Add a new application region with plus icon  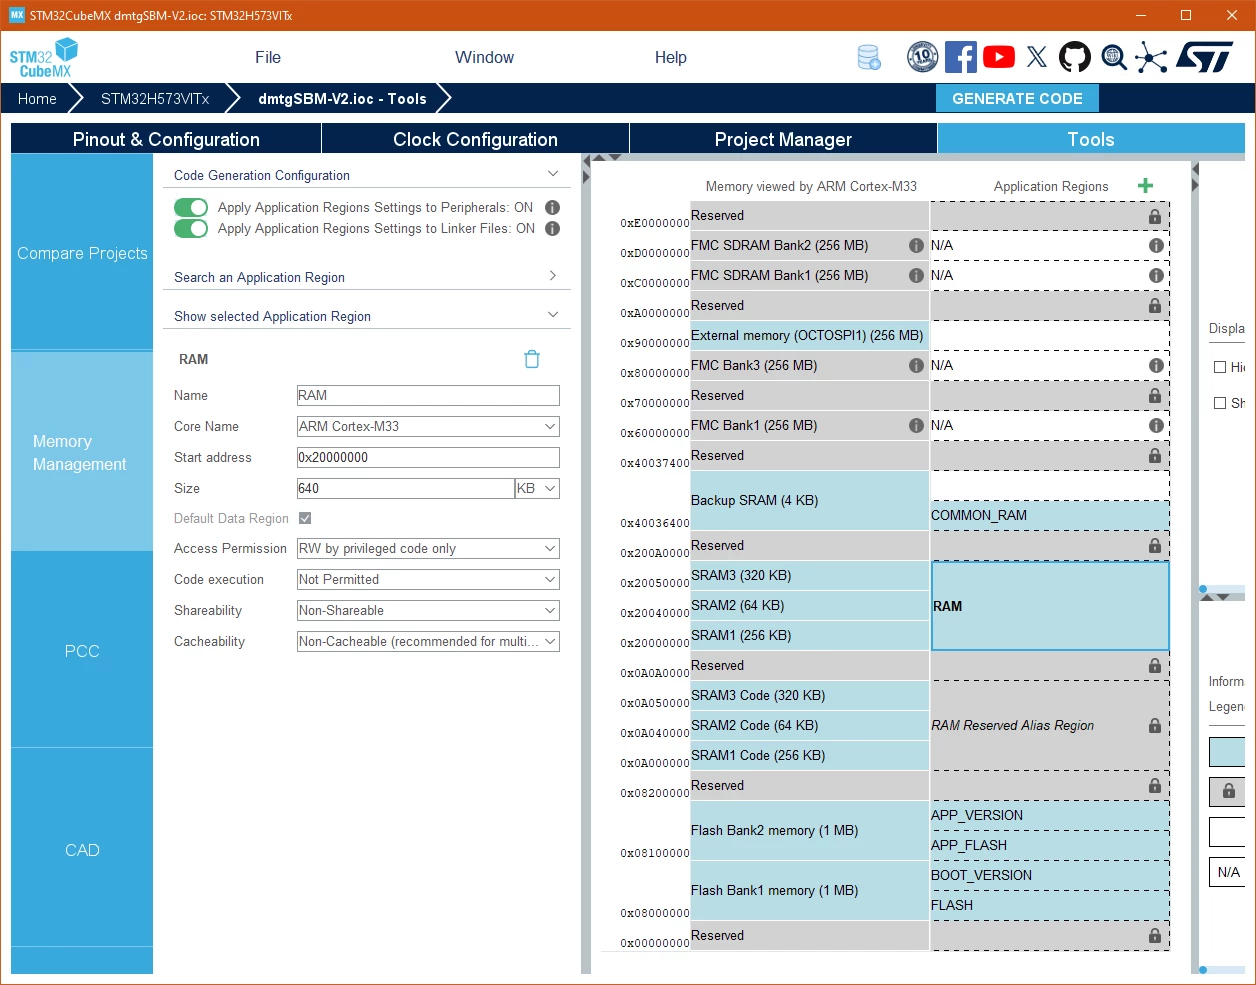coord(1146,185)
